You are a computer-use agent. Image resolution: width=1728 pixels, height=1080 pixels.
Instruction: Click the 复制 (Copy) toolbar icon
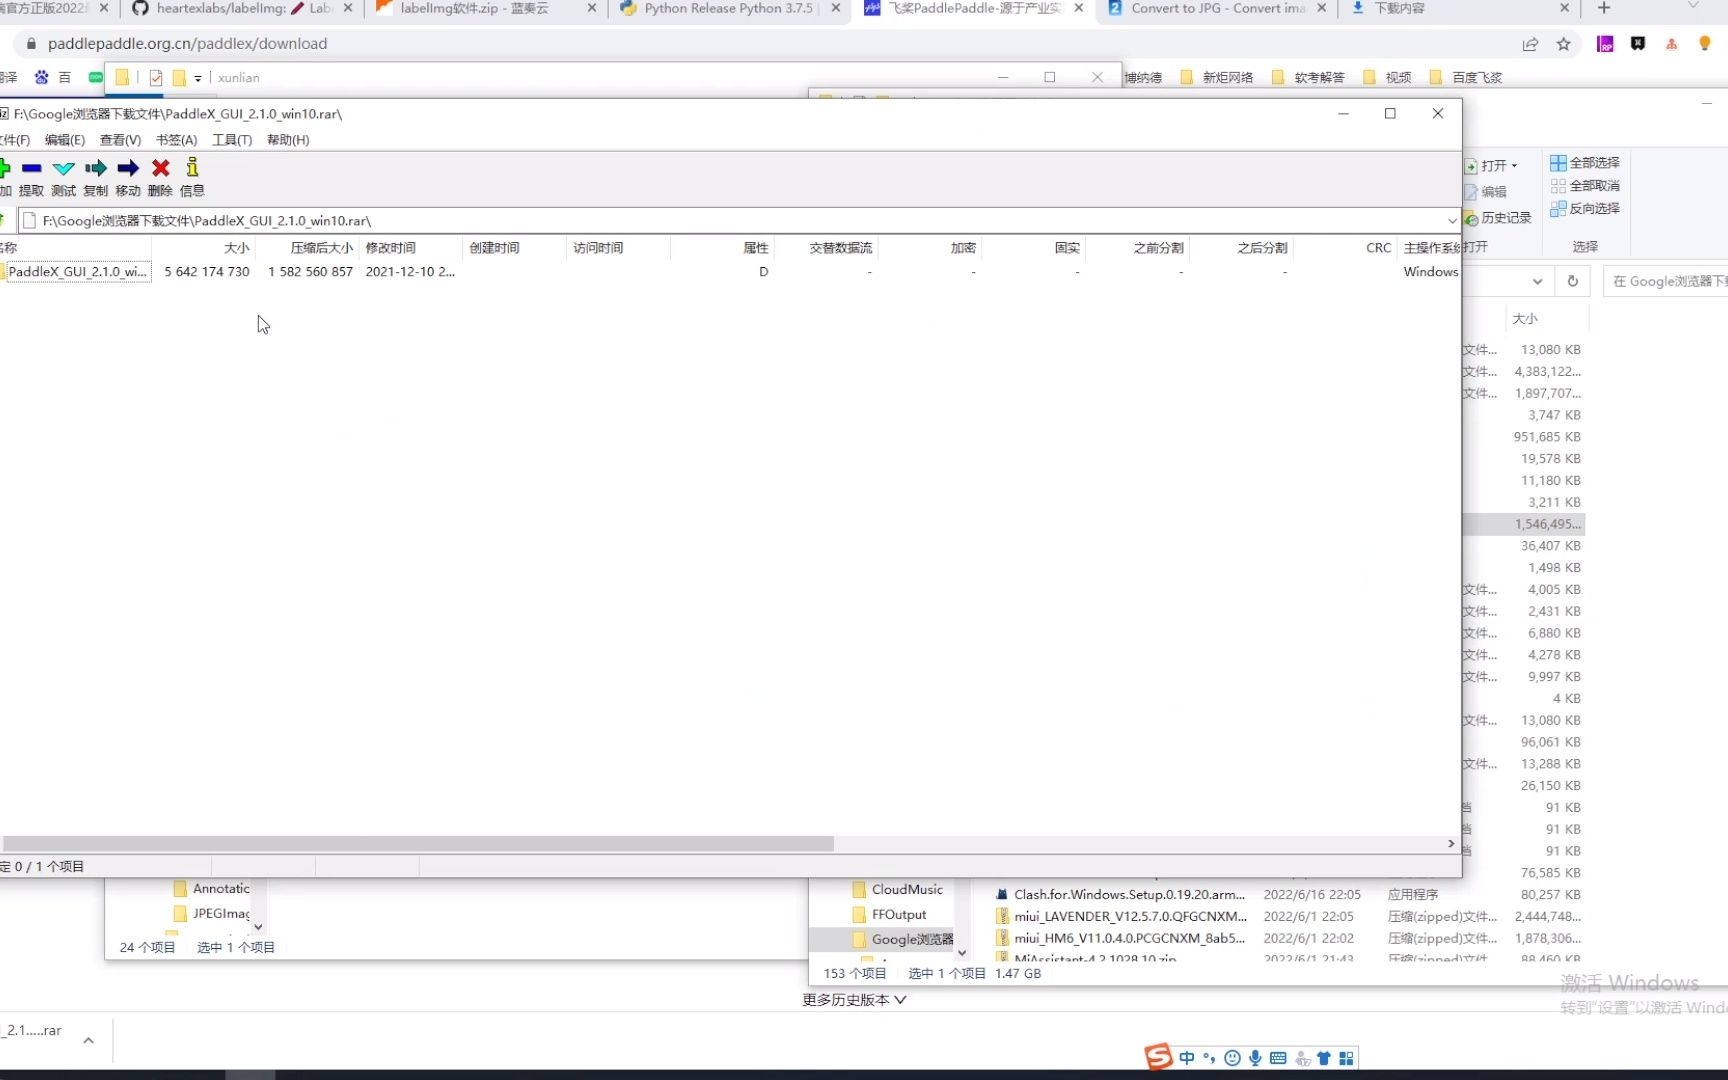[96, 177]
